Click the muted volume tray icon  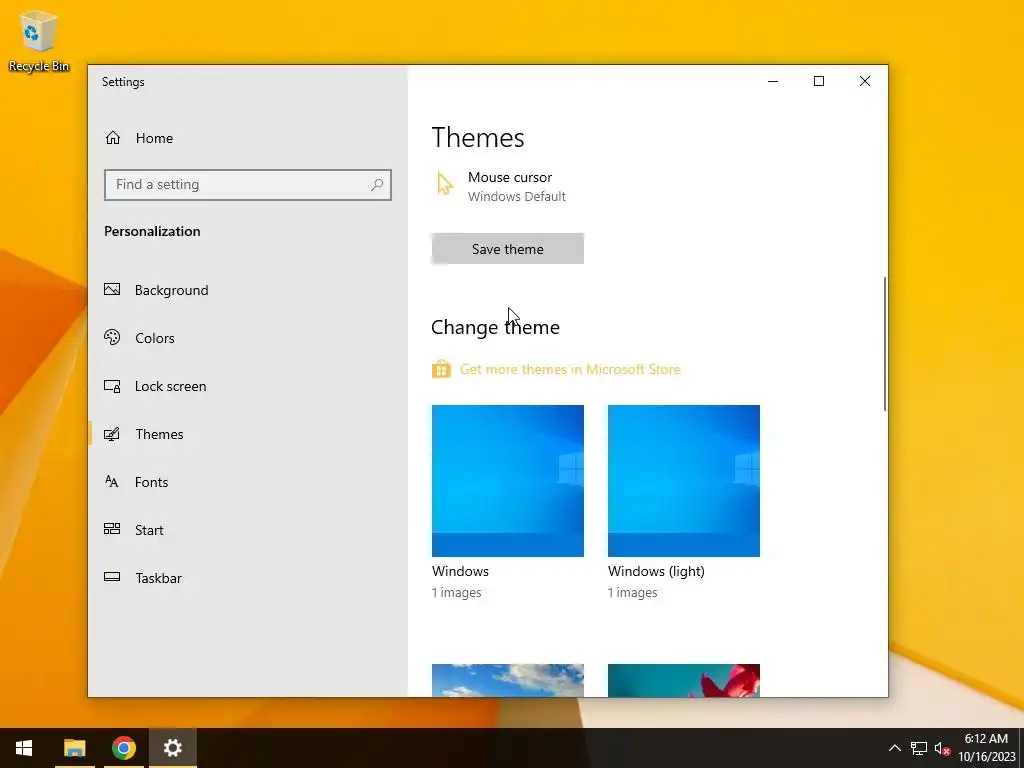tap(942, 748)
